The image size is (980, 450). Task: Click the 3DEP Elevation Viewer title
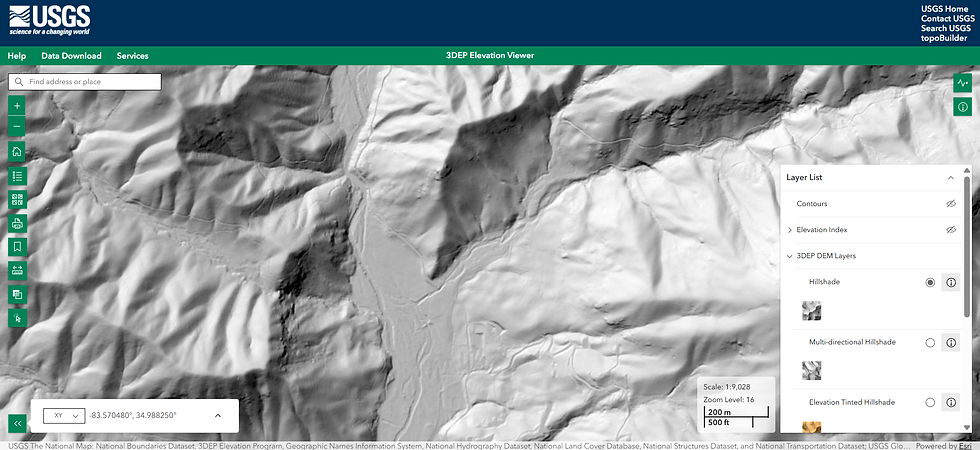(x=490, y=56)
